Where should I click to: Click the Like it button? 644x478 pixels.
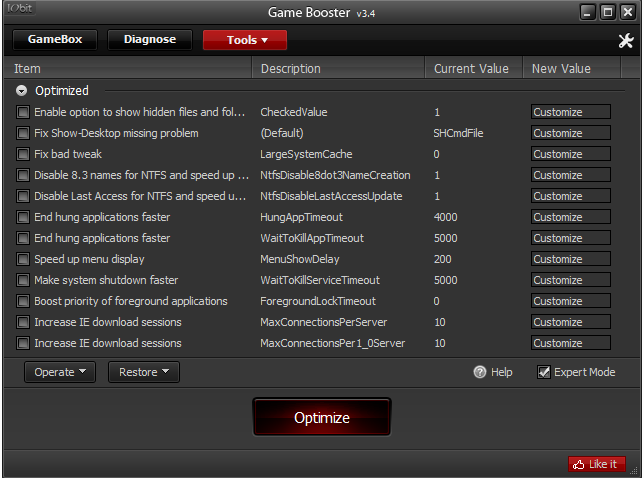597,464
